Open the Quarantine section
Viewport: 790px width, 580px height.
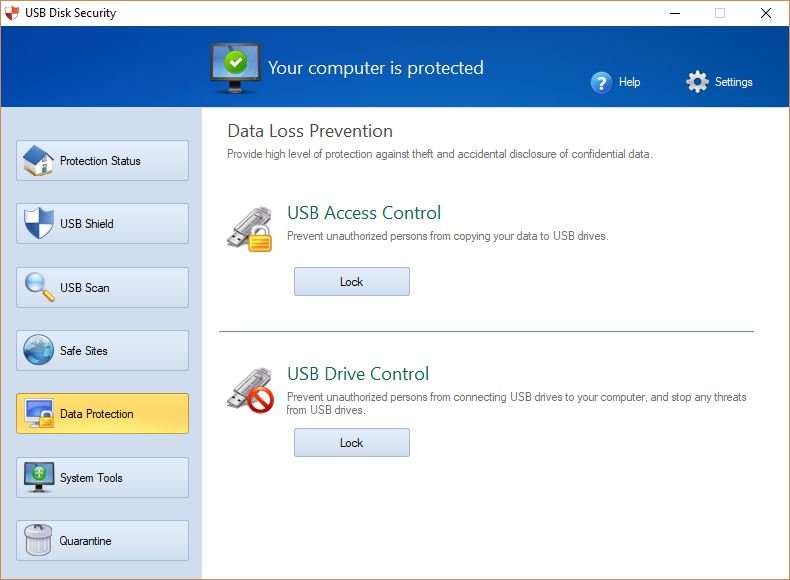tap(101, 541)
